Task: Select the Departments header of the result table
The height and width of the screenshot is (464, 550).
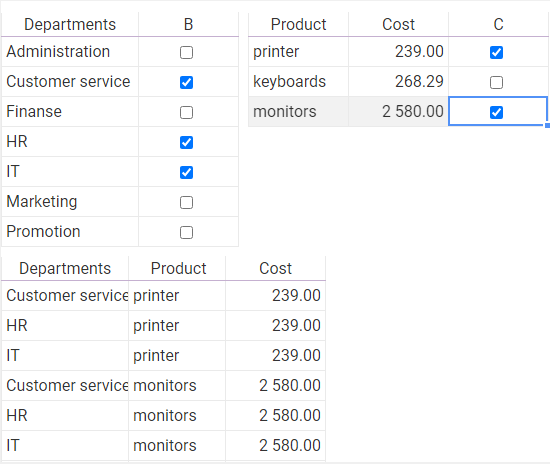Action: (x=65, y=268)
